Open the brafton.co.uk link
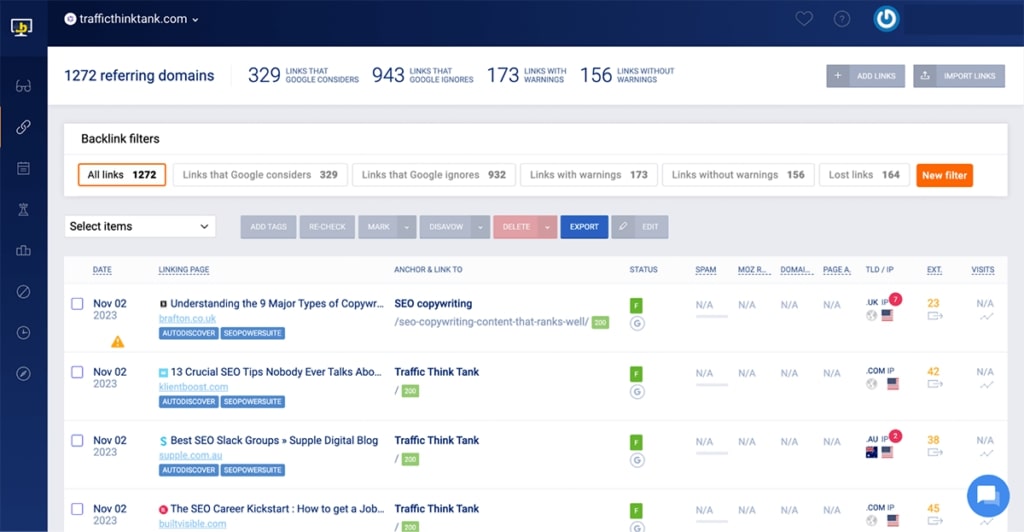 [x=187, y=319]
